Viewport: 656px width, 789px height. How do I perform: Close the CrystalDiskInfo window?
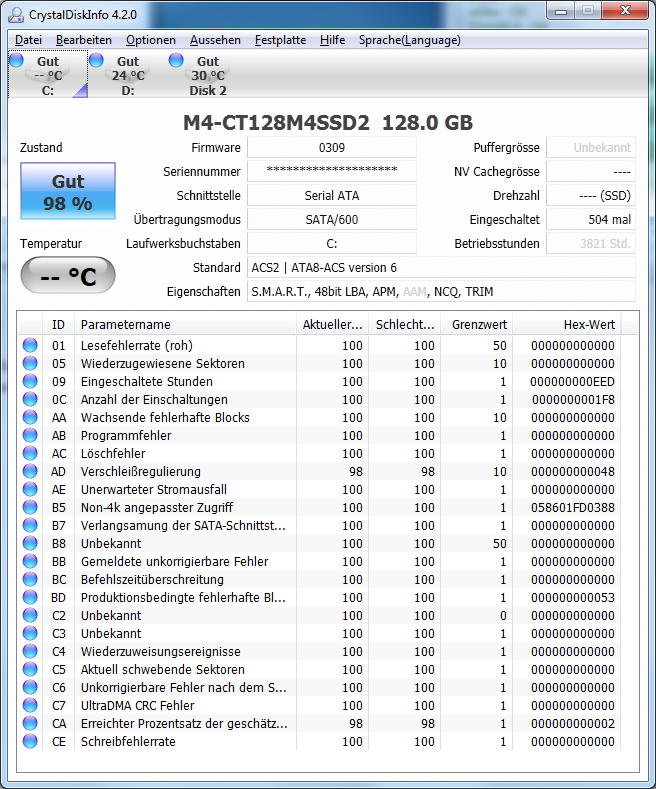pyautogui.click(x=624, y=11)
